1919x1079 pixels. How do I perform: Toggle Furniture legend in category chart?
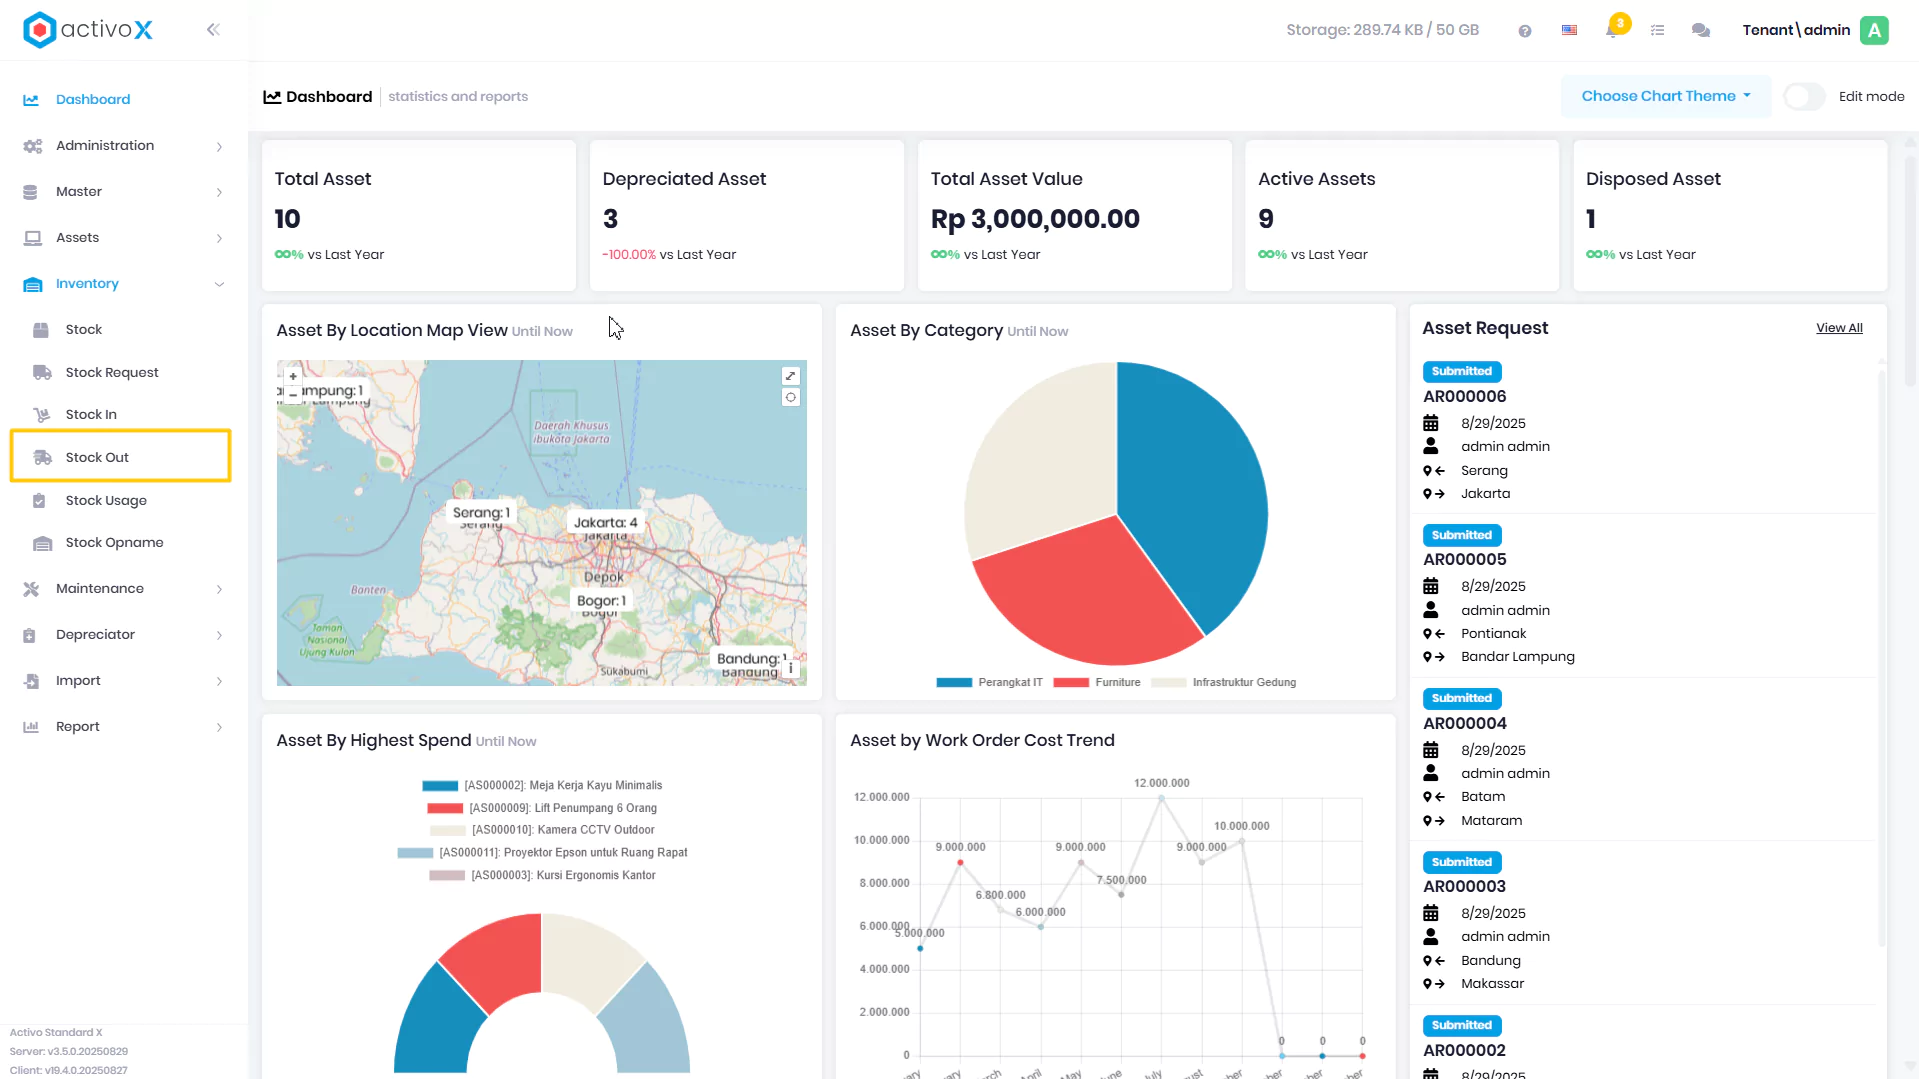click(1097, 683)
